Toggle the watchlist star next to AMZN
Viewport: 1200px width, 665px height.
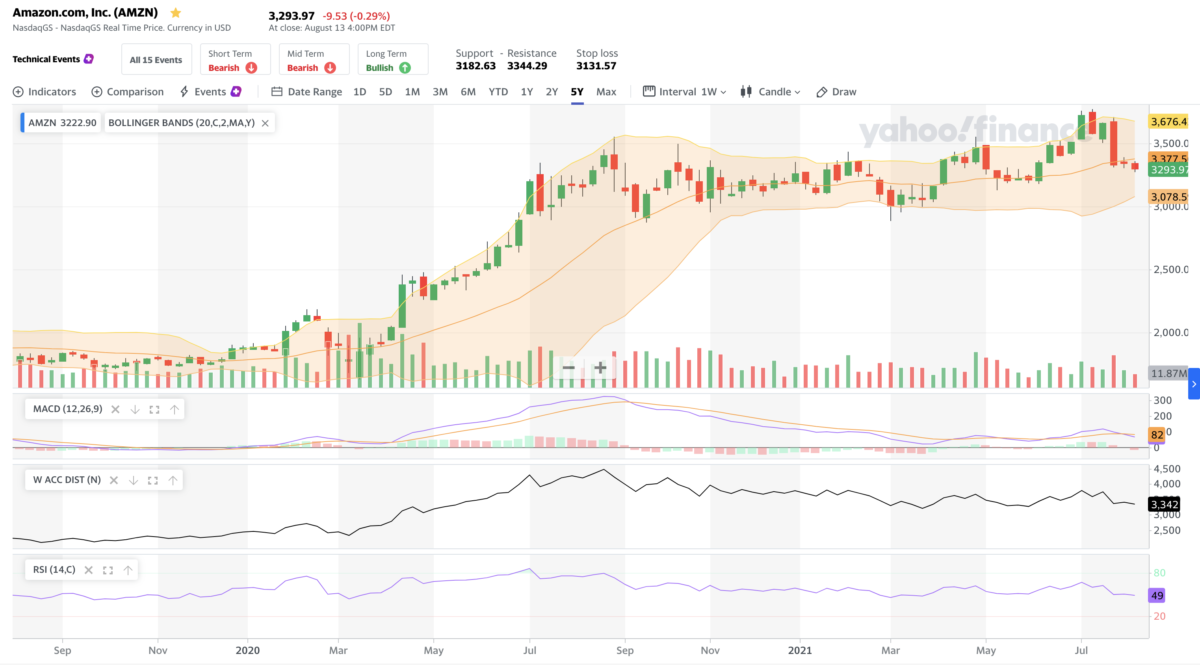click(176, 13)
